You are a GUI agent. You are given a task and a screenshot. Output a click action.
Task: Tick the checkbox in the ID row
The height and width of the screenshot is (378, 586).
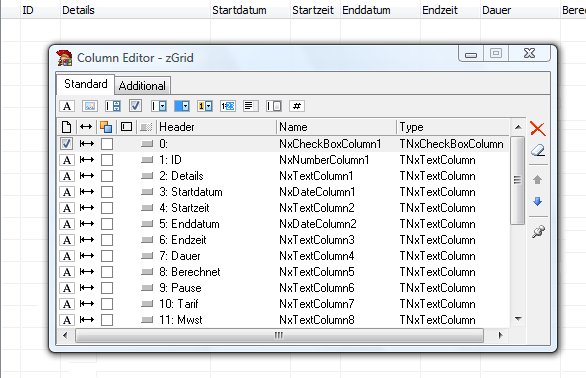(107, 160)
